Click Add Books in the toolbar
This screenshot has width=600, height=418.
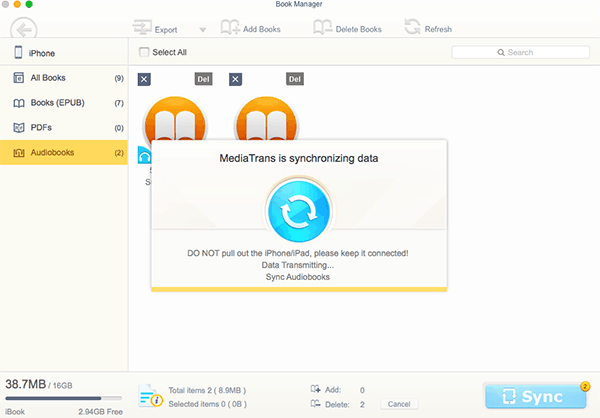coord(251,28)
